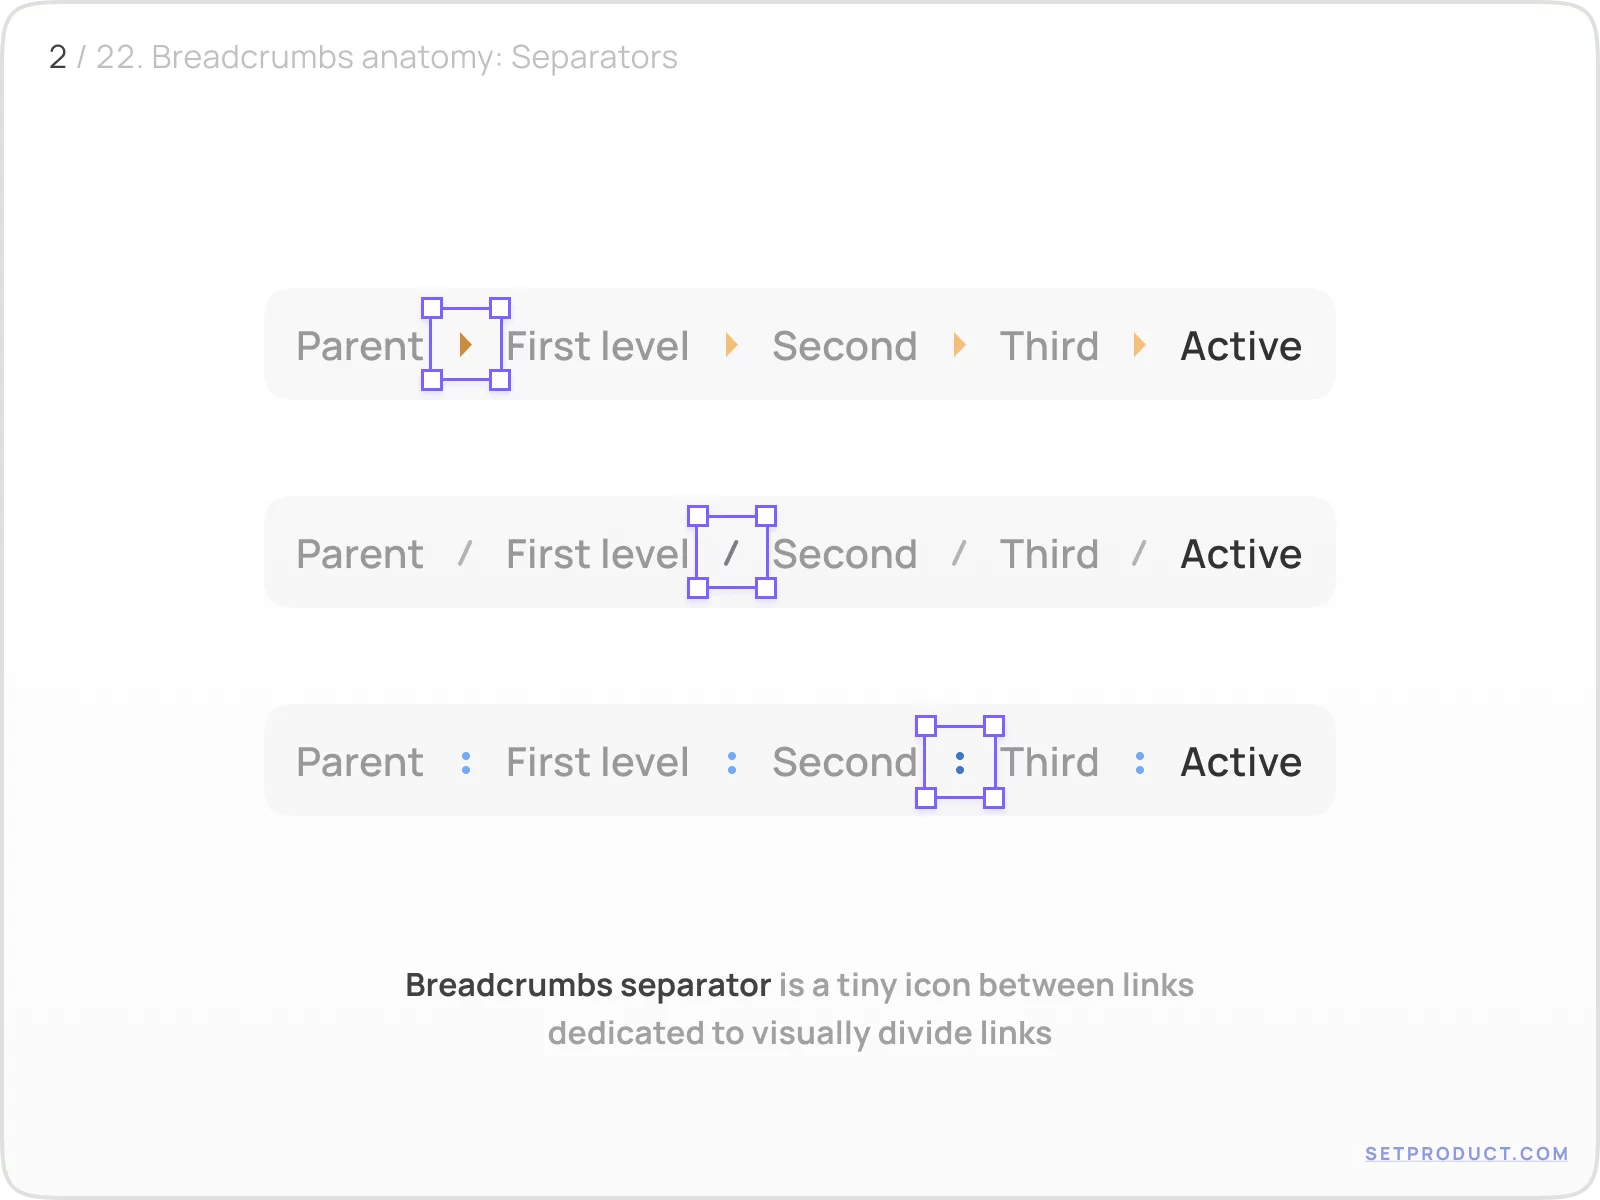Expand the chevron separator after First level
This screenshot has width=1600, height=1200.
[731, 345]
